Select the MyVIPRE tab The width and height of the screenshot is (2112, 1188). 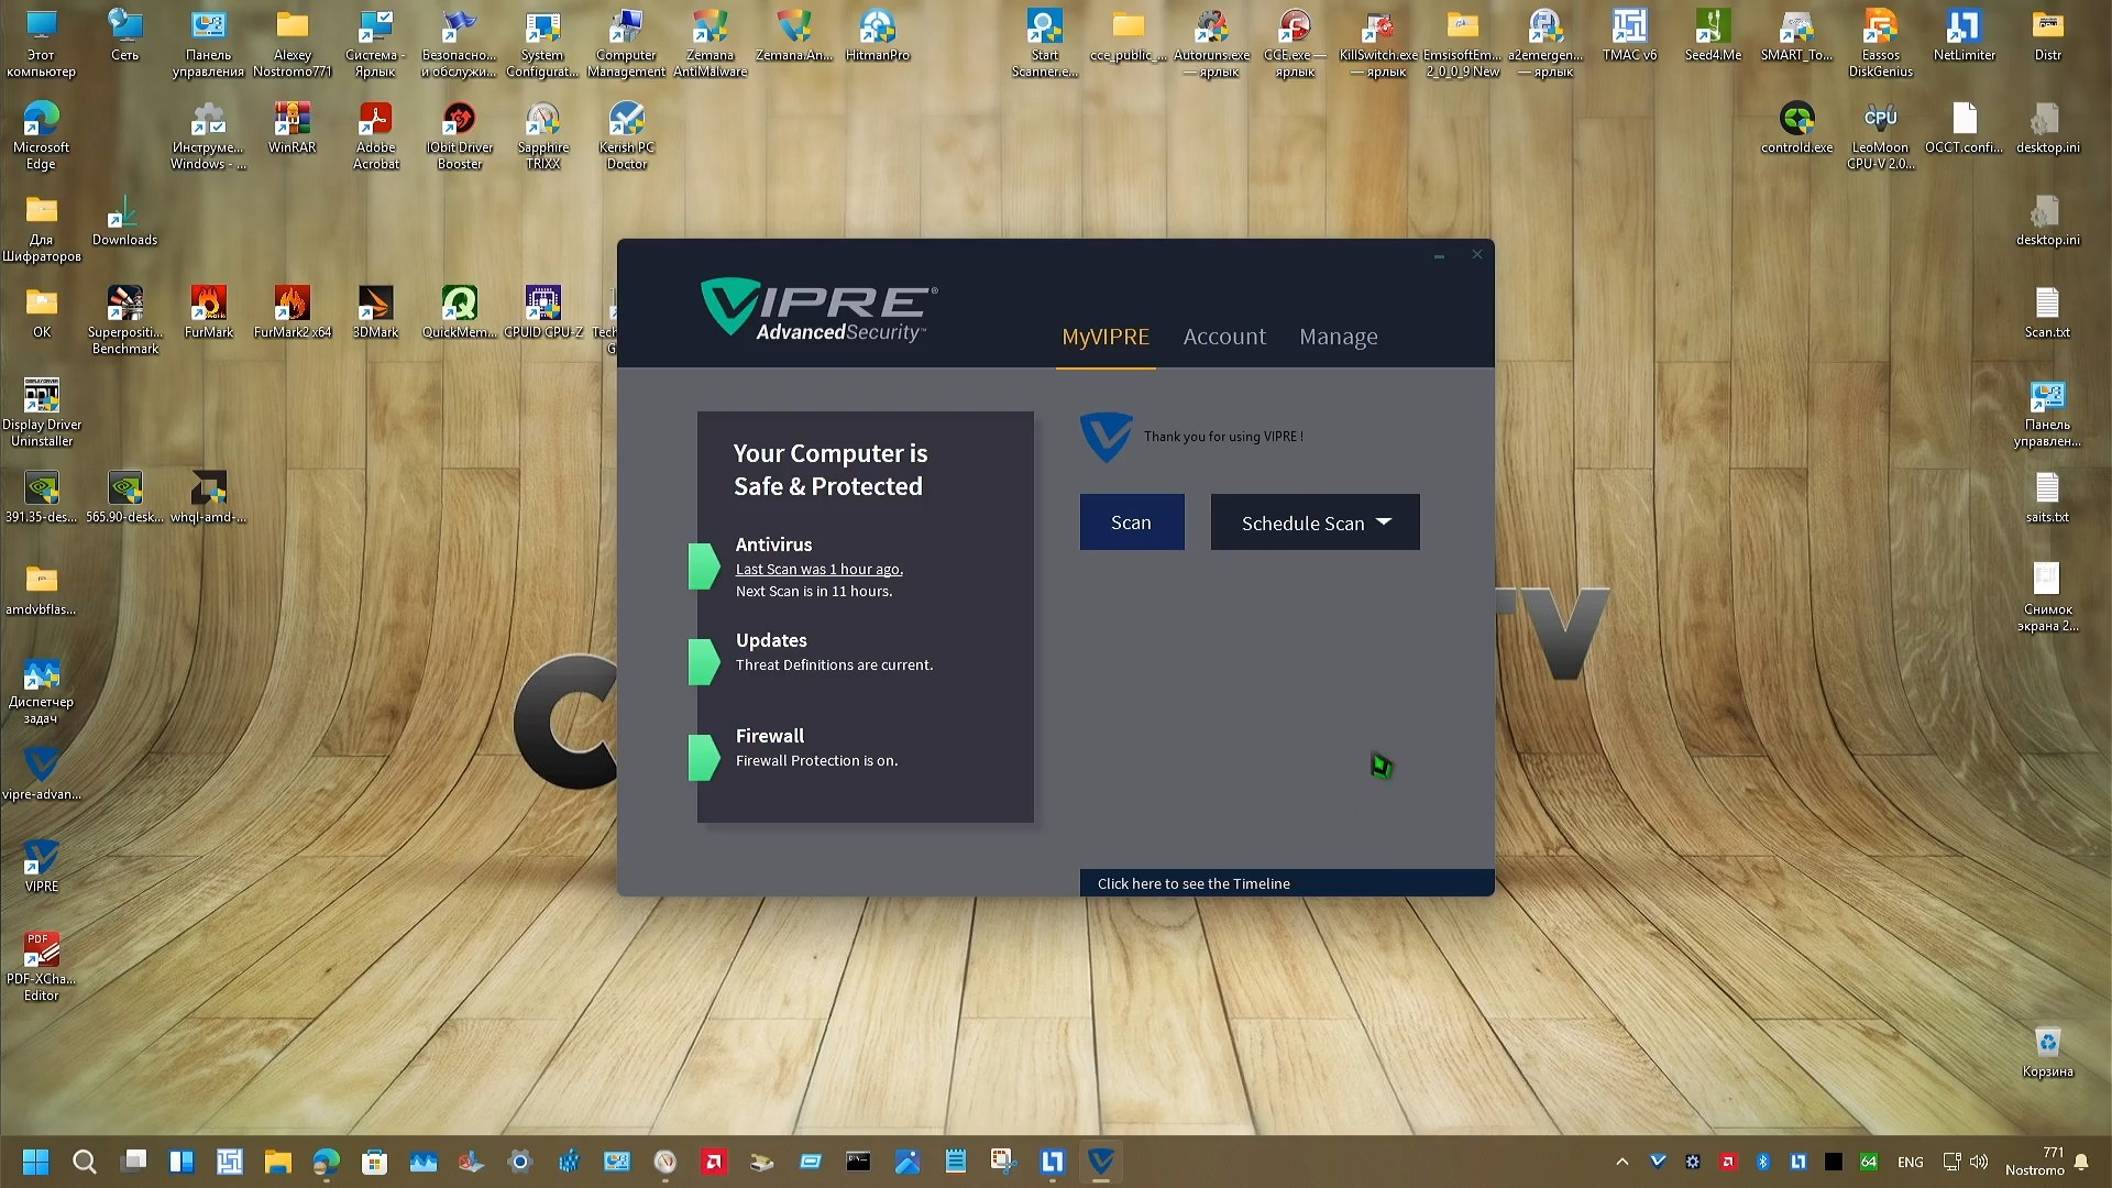pyautogui.click(x=1105, y=336)
